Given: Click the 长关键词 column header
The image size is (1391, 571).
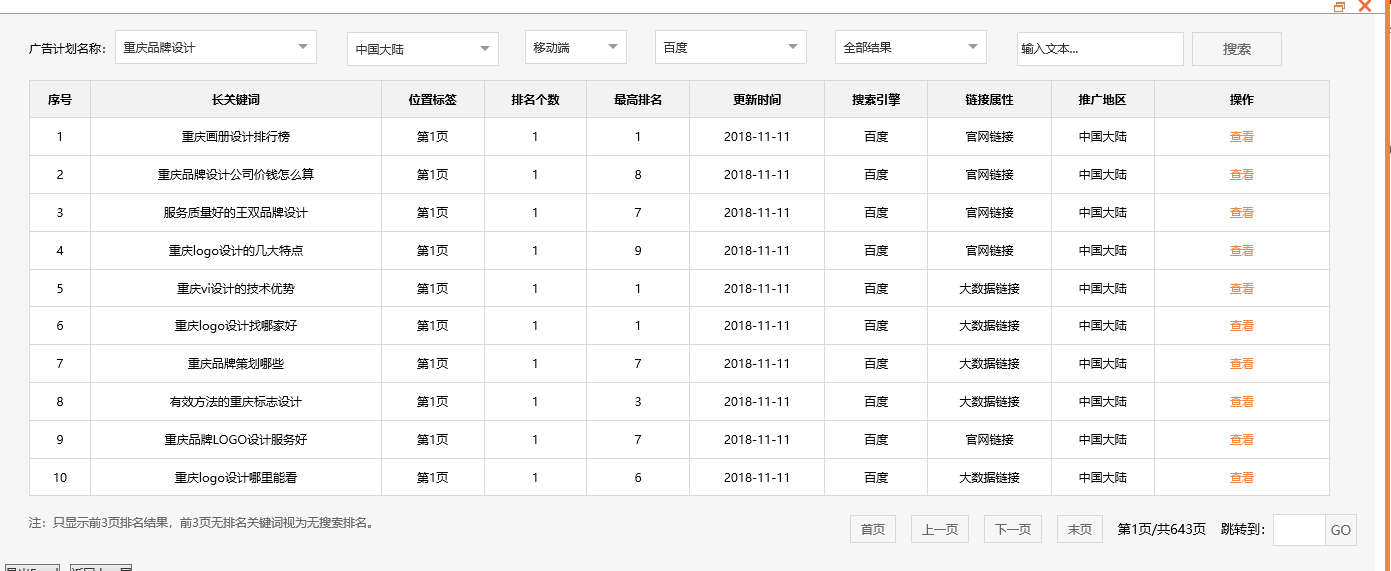Looking at the screenshot, I should tap(236, 100).
